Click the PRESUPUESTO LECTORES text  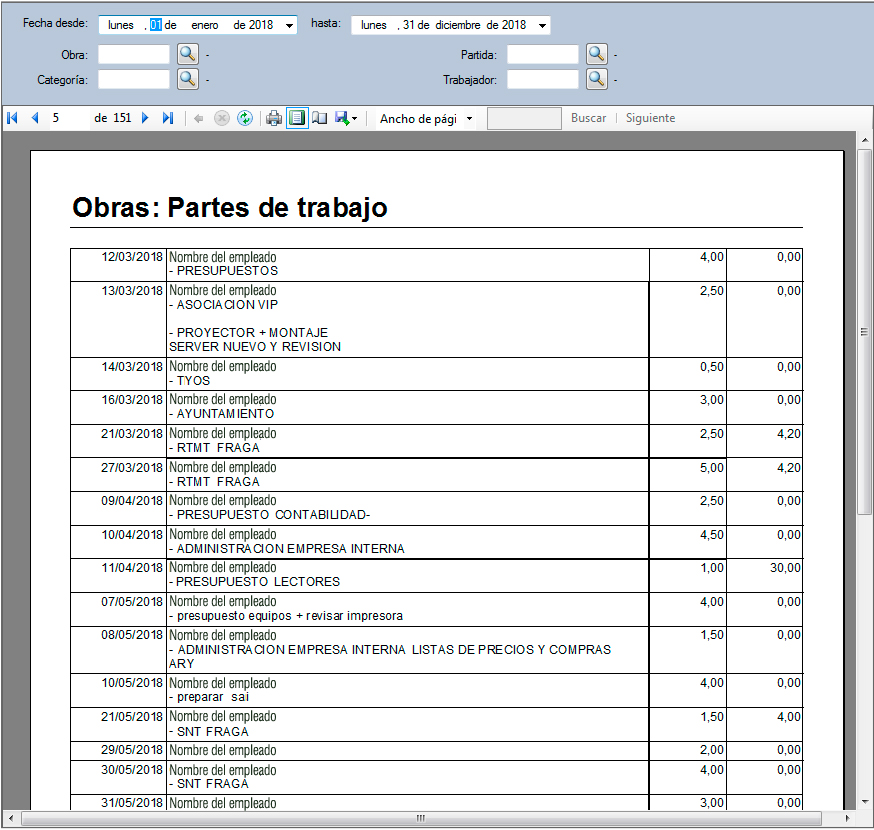pyautogui.click(x=258, y=582)
